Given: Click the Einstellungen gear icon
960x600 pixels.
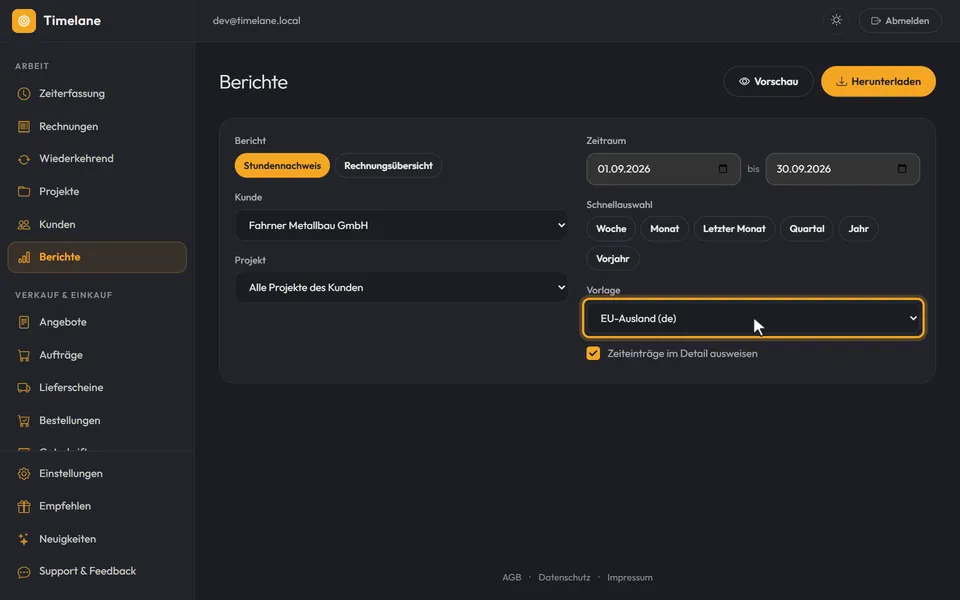Looking at the screenshot, I should tap(24, 474).
